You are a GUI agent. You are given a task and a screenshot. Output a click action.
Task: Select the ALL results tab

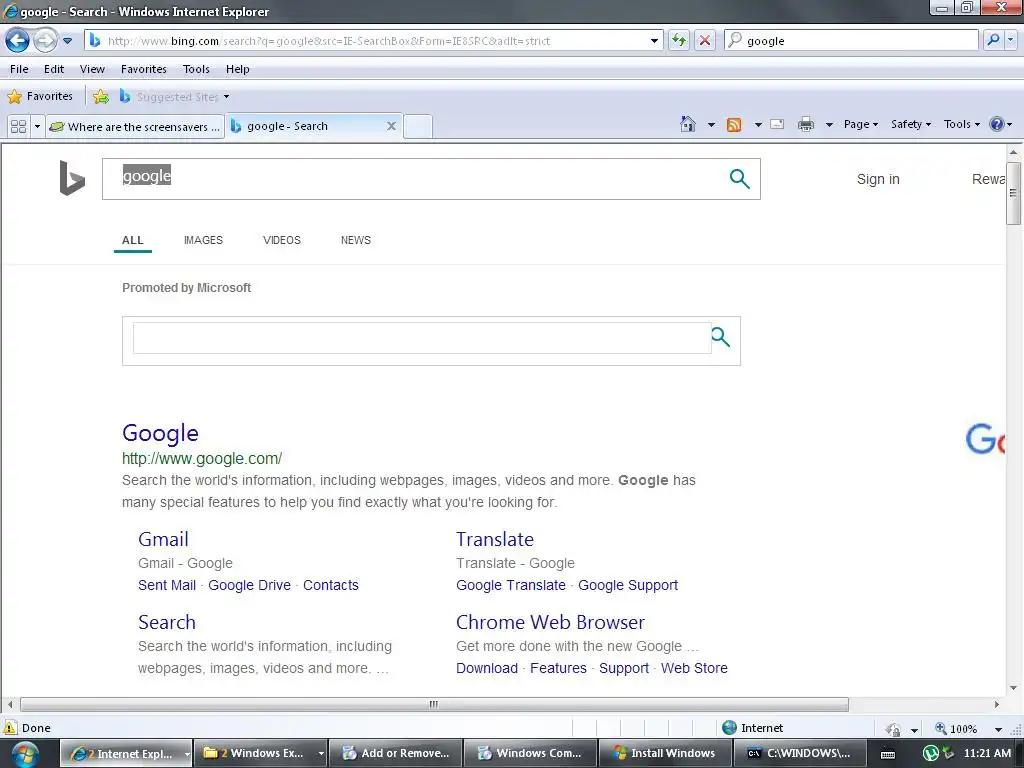[133, 240]
